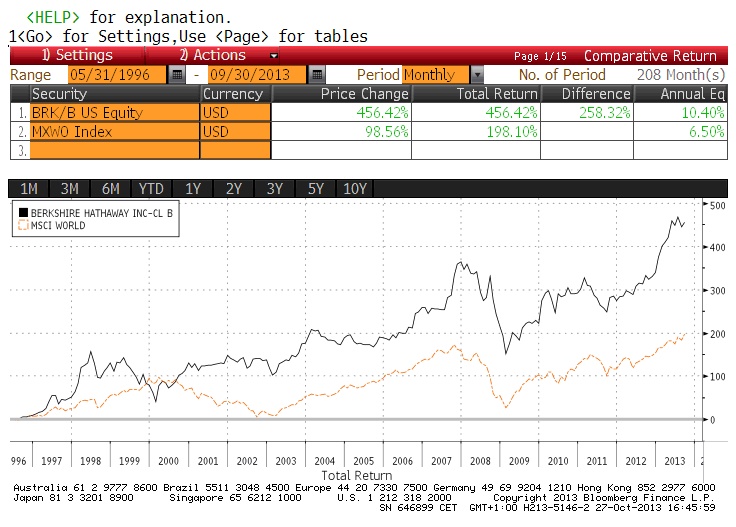Click the Comparative Return title

tap(650, 56)
